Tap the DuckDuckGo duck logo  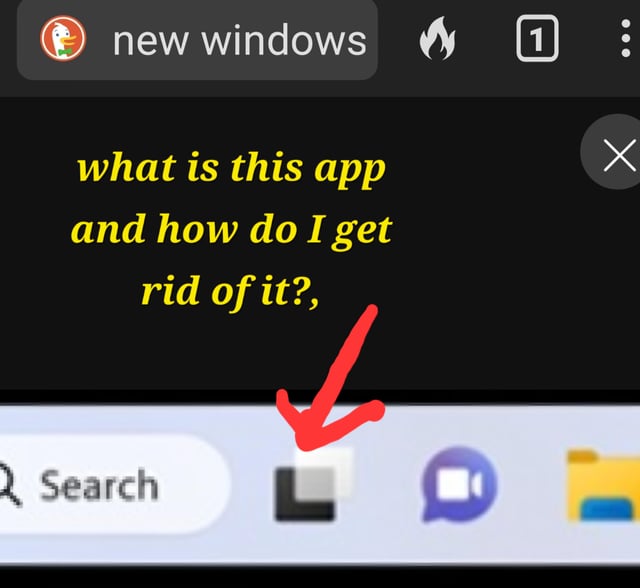click(x=63, y=38)
